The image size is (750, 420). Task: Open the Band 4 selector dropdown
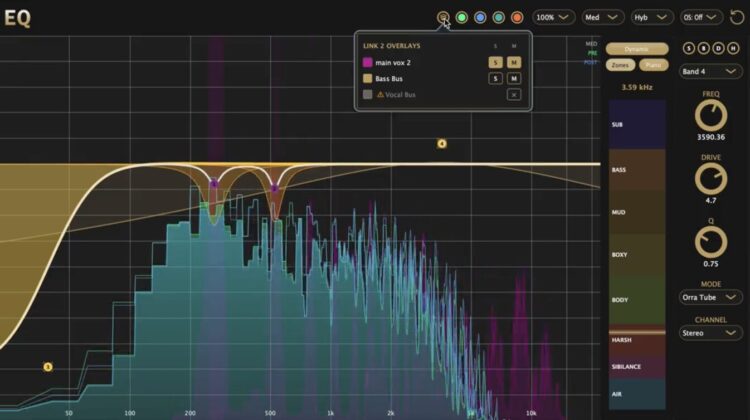point(710,71)
